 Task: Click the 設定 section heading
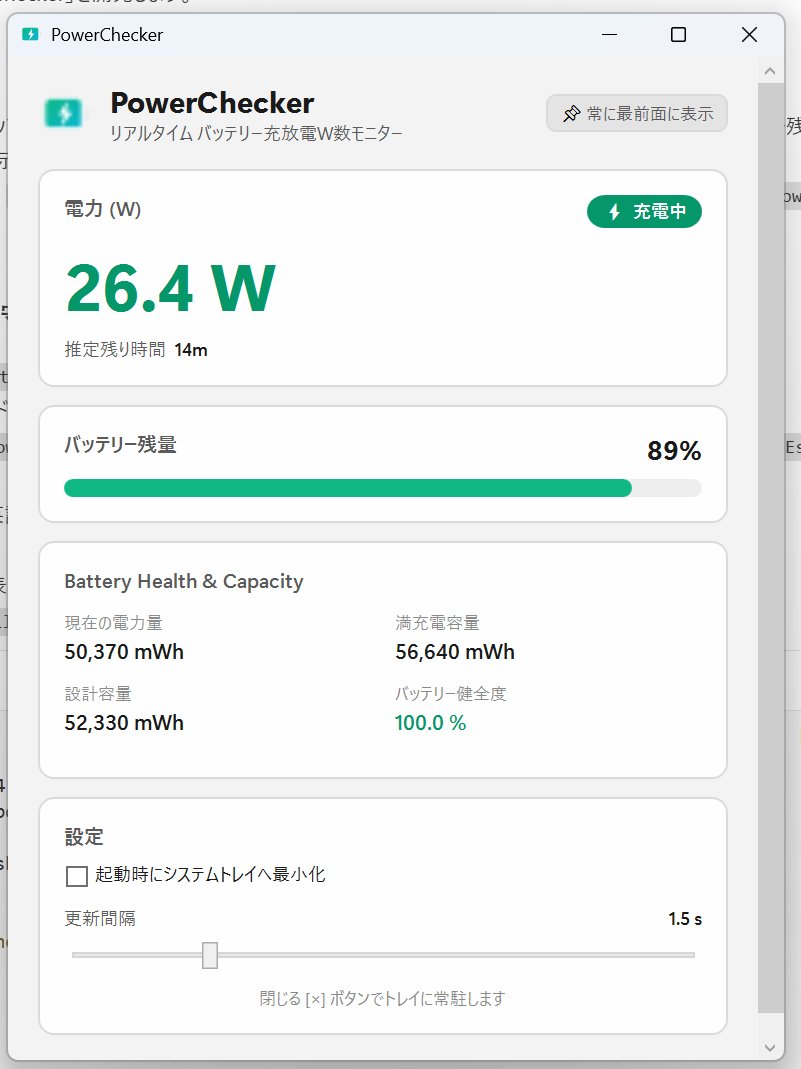[x=84, y=837]
